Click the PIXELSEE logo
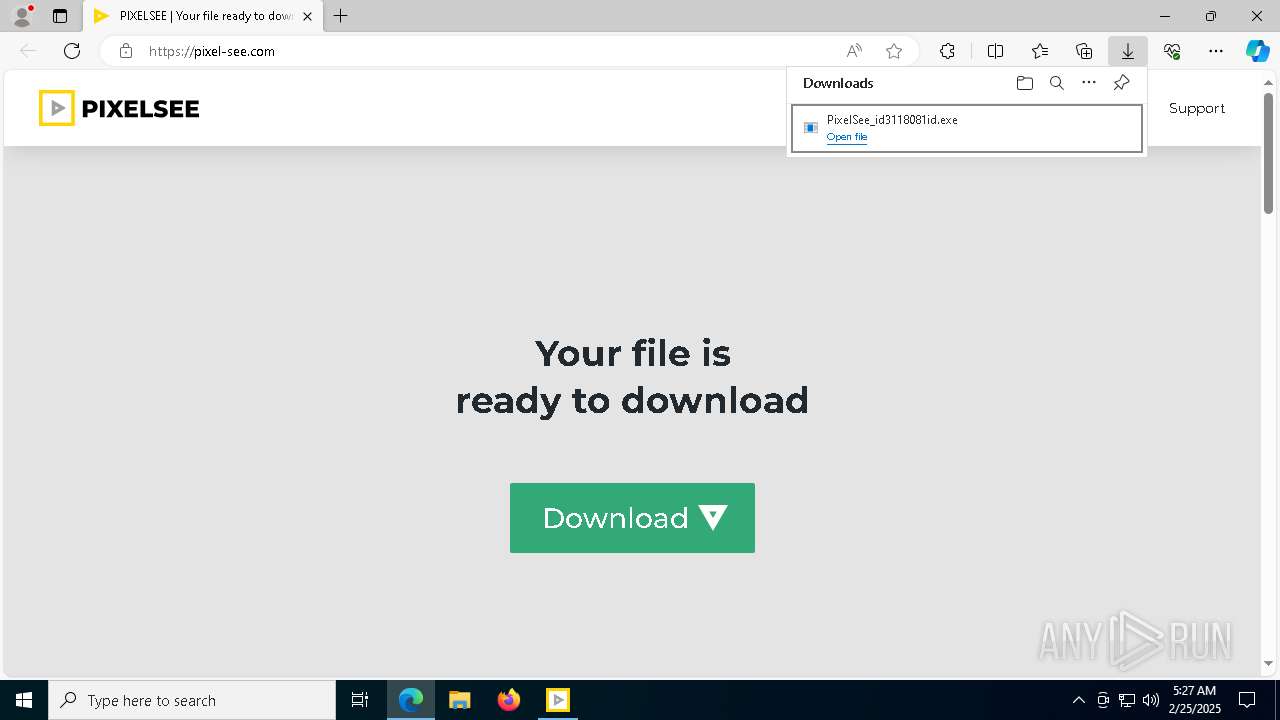The width and height of the screenshot is (1280, 720). pos(119,108)
